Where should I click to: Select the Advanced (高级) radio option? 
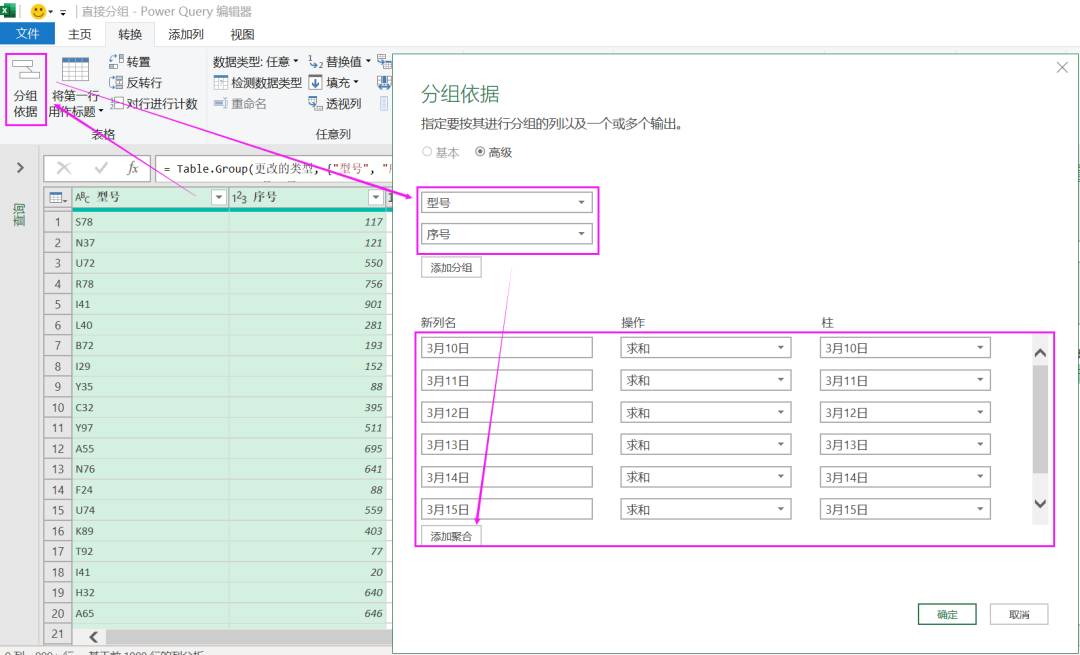point(480,152)
